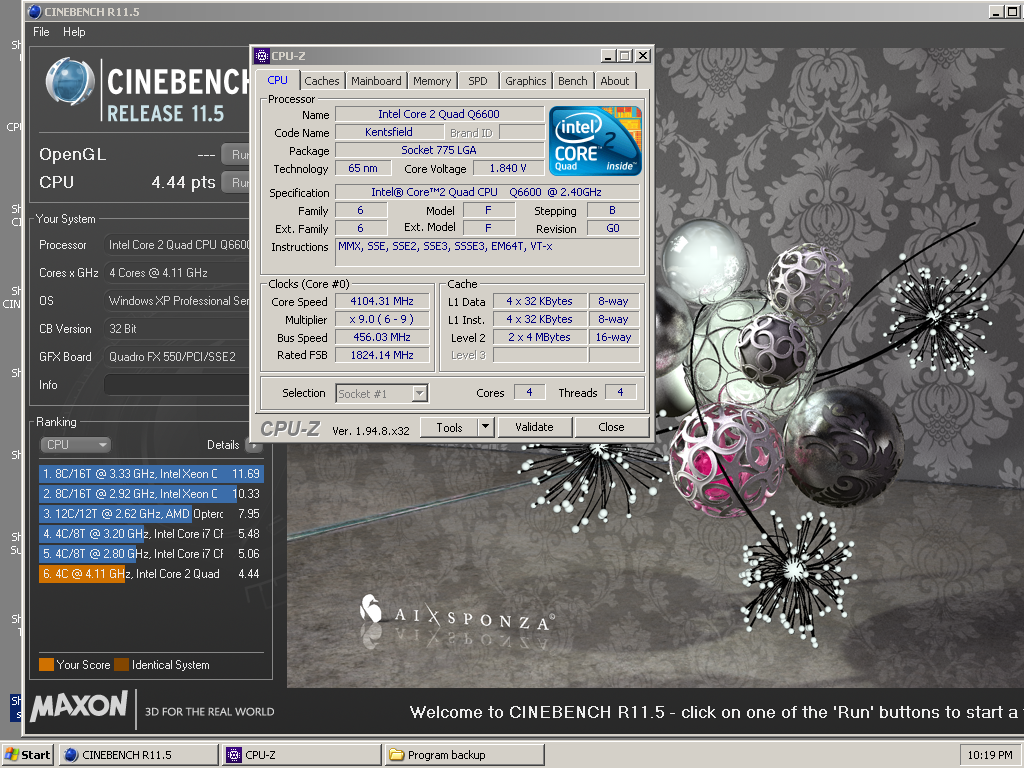This screenshot has height=768, width=1024.
Task: Select ranking row 4C/8T @ 2.80 GHz
Action: click(151, 554)
